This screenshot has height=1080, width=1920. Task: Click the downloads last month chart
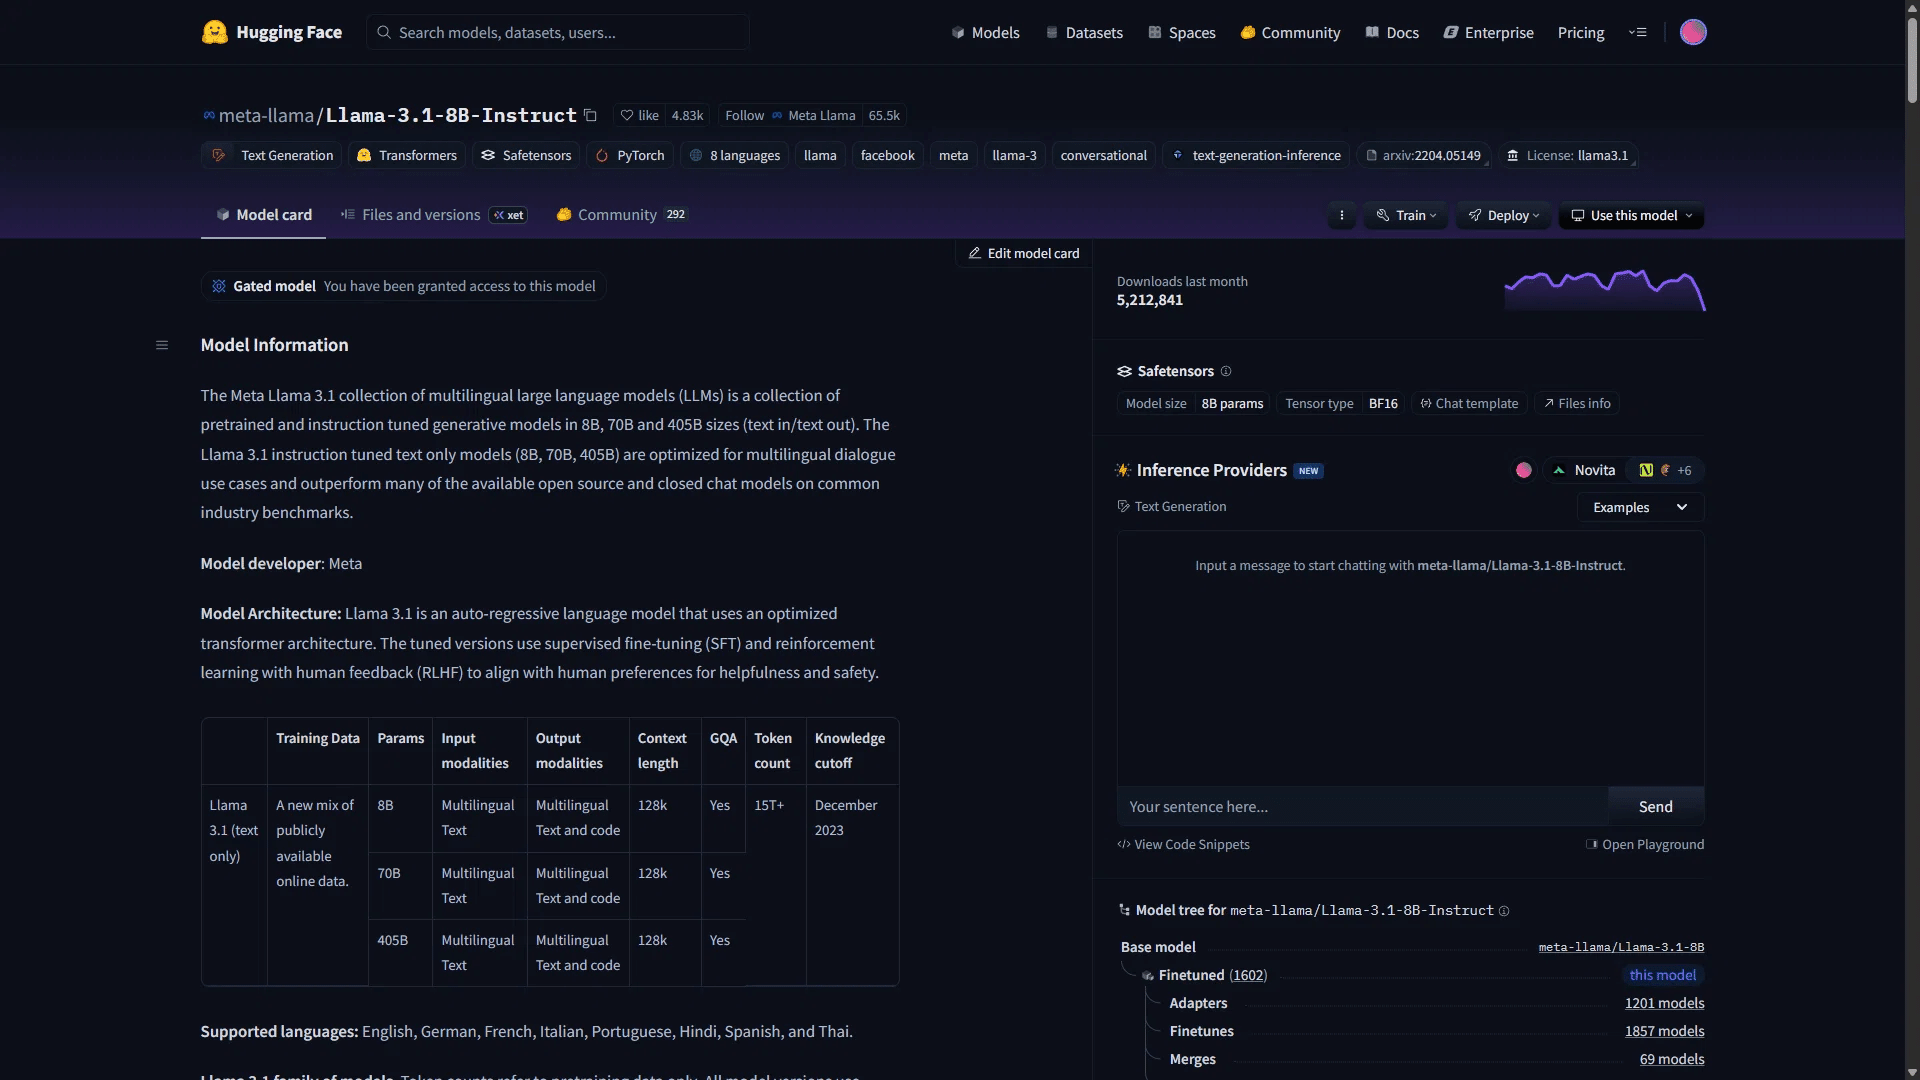pos(1605,290)
